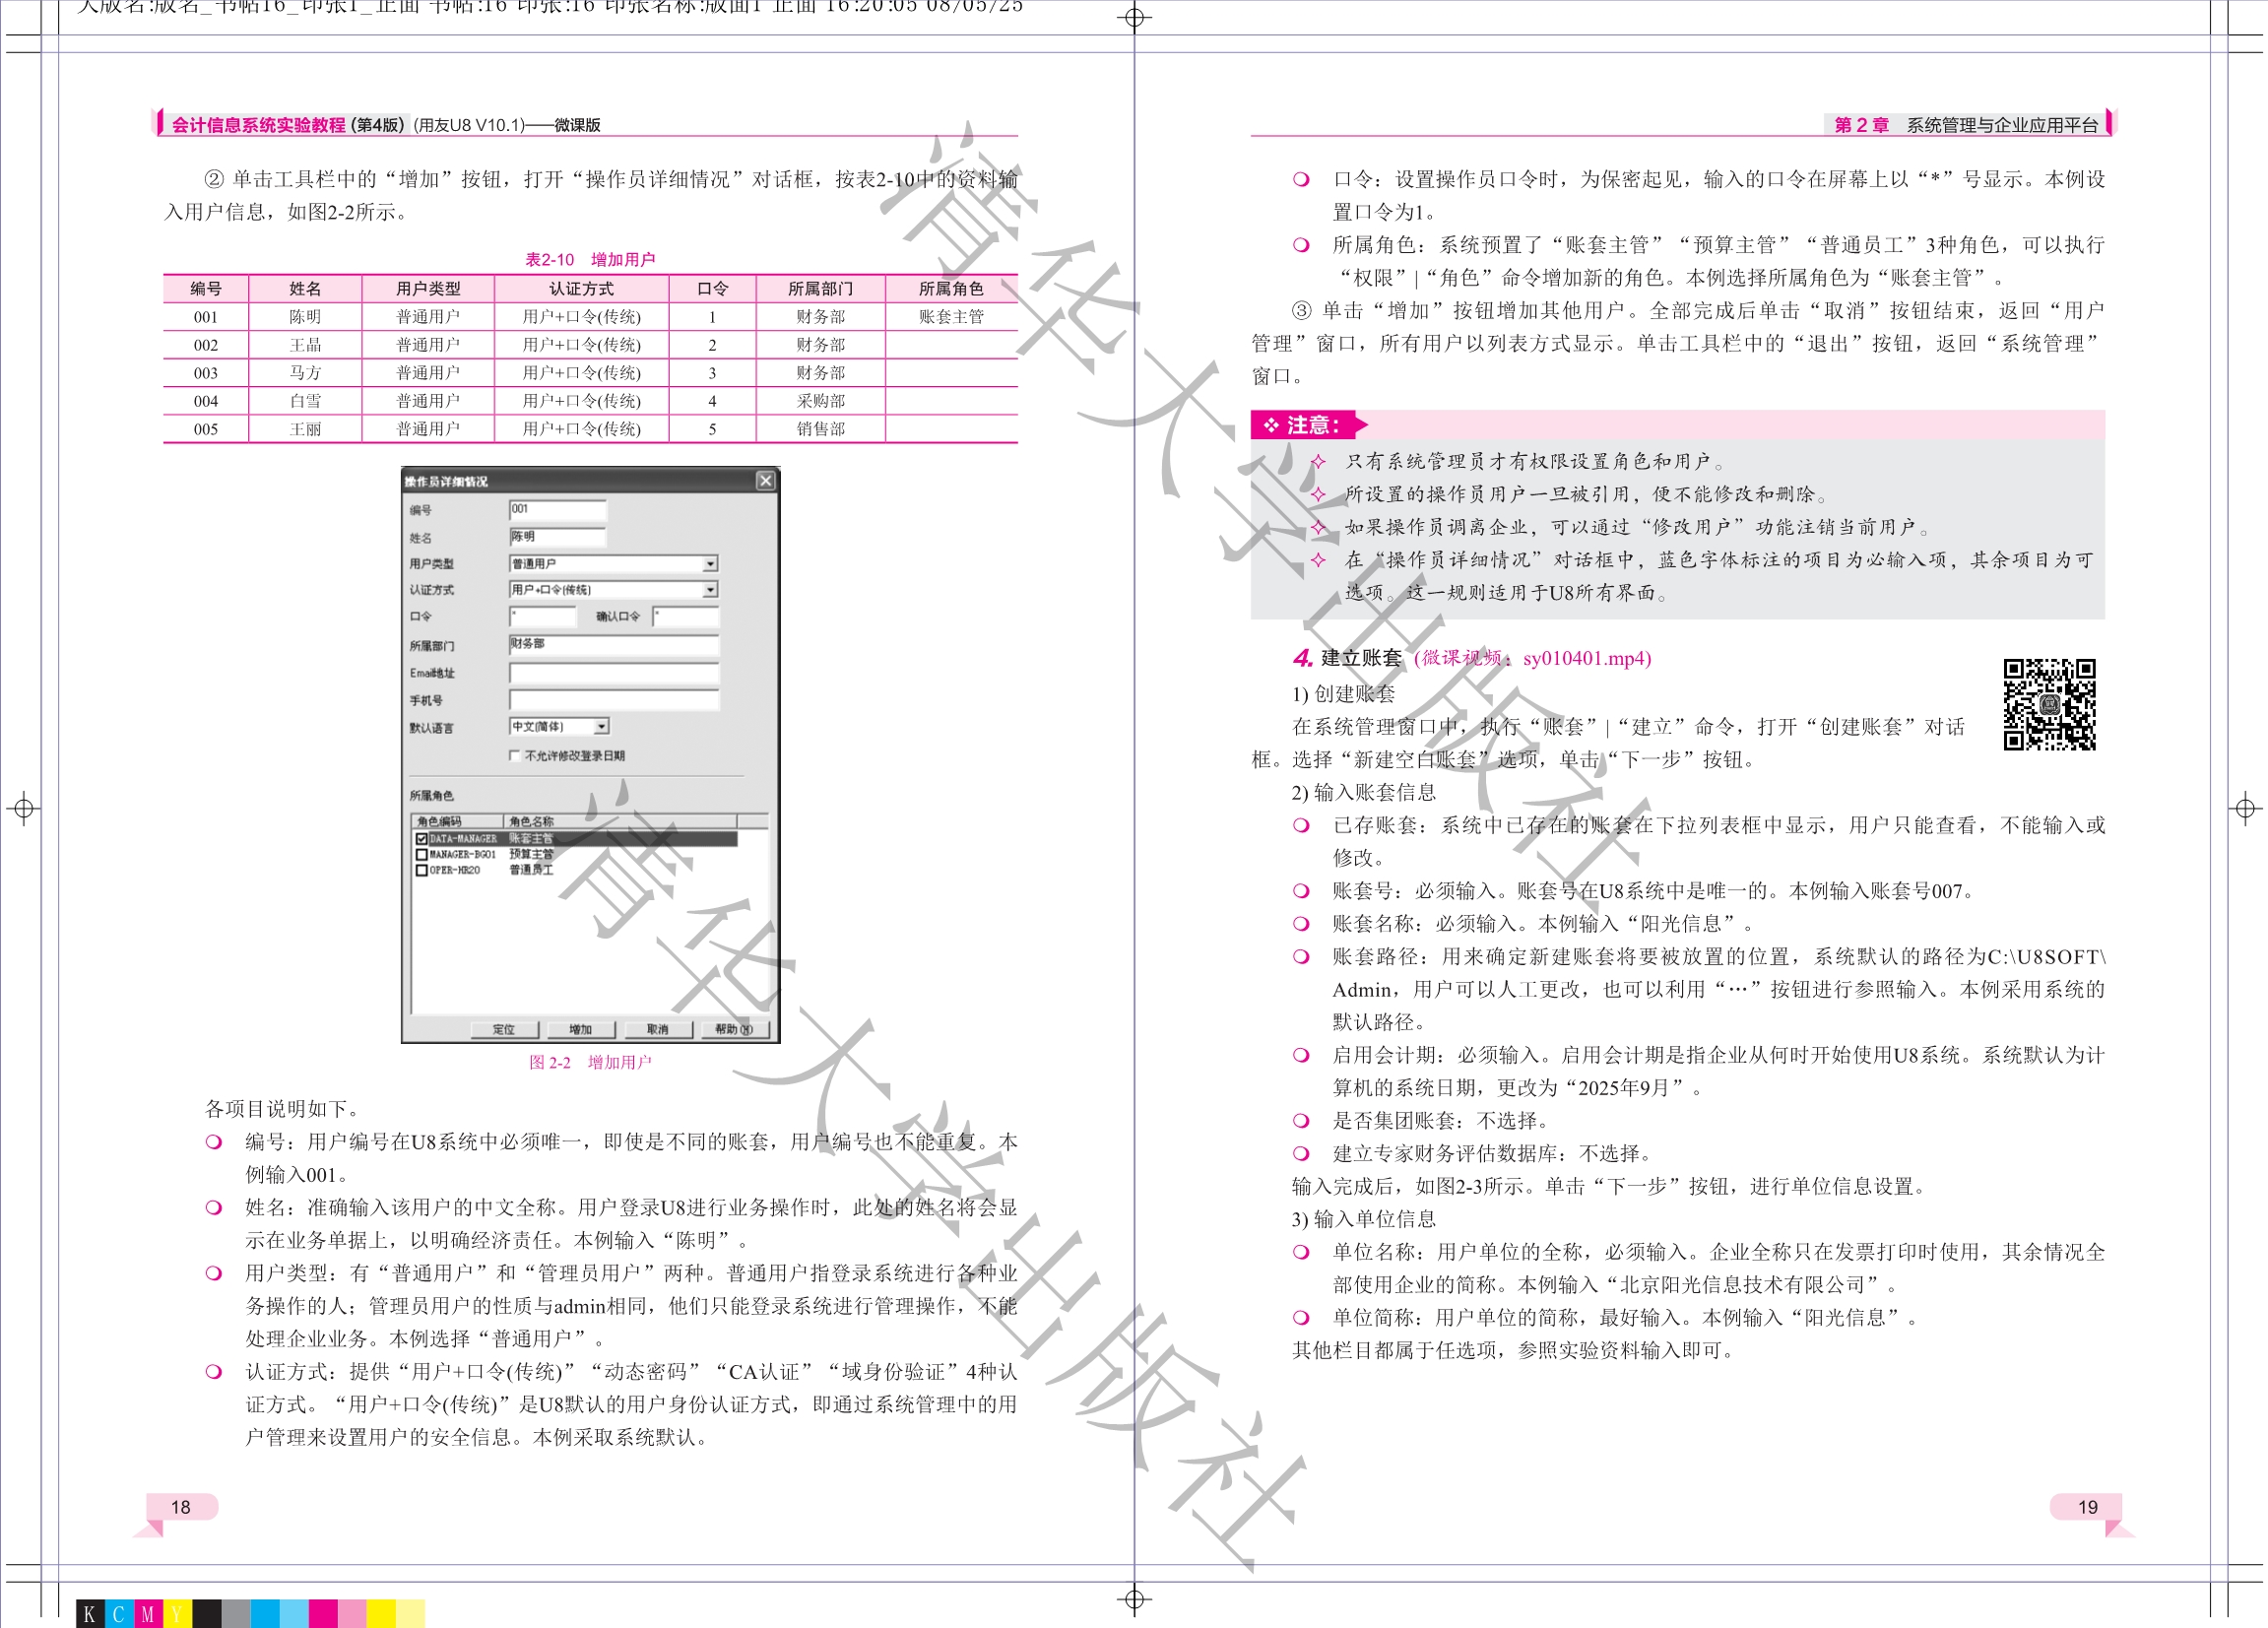Close the 操作员详细情况 dialog with X
This screenshot has width=2268, height=1628.
(765, 481)
